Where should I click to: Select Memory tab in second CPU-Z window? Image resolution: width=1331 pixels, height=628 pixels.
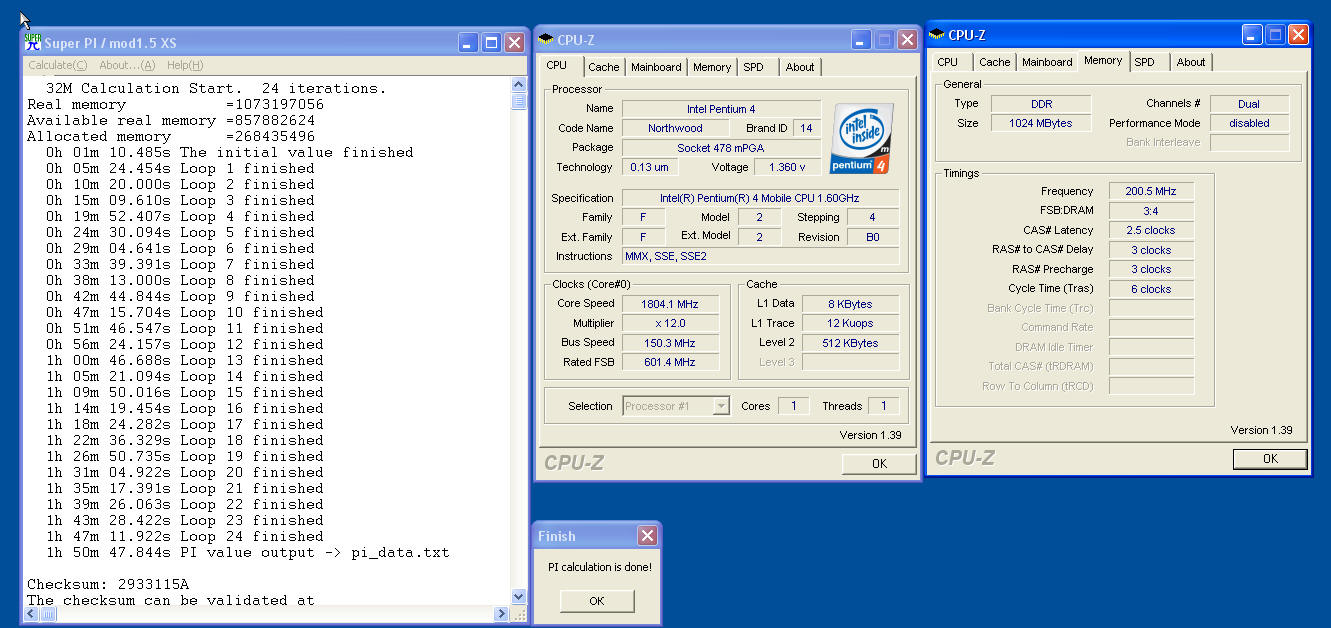click(x=1103, y=60)
